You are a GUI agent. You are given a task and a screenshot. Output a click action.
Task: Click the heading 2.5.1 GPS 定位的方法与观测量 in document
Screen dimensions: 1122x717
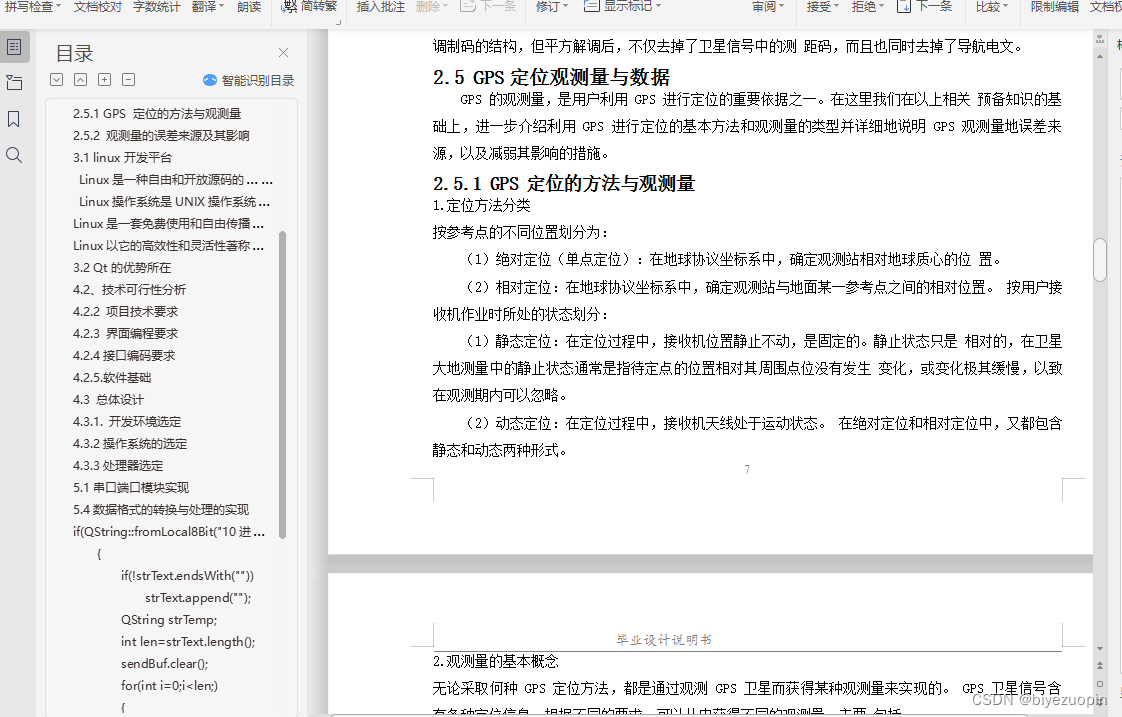(x=564, y=184)
